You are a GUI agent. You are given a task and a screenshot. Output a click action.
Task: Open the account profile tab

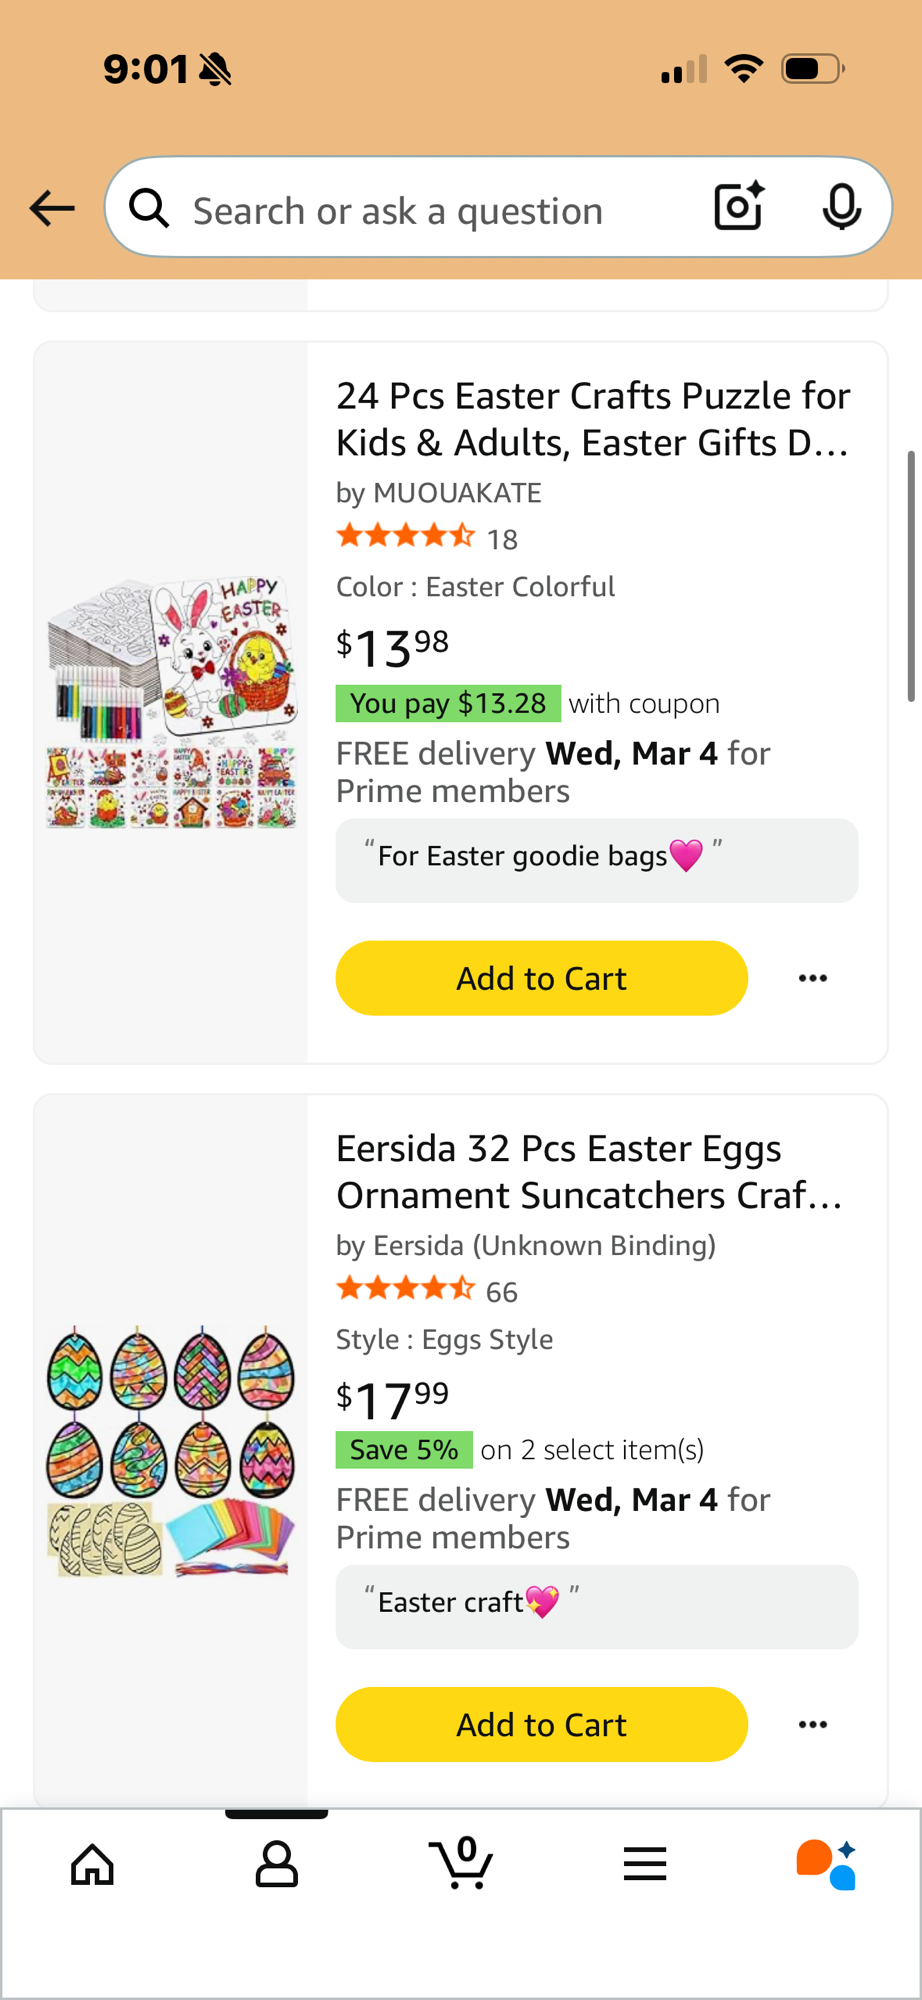coord(277,1864)
